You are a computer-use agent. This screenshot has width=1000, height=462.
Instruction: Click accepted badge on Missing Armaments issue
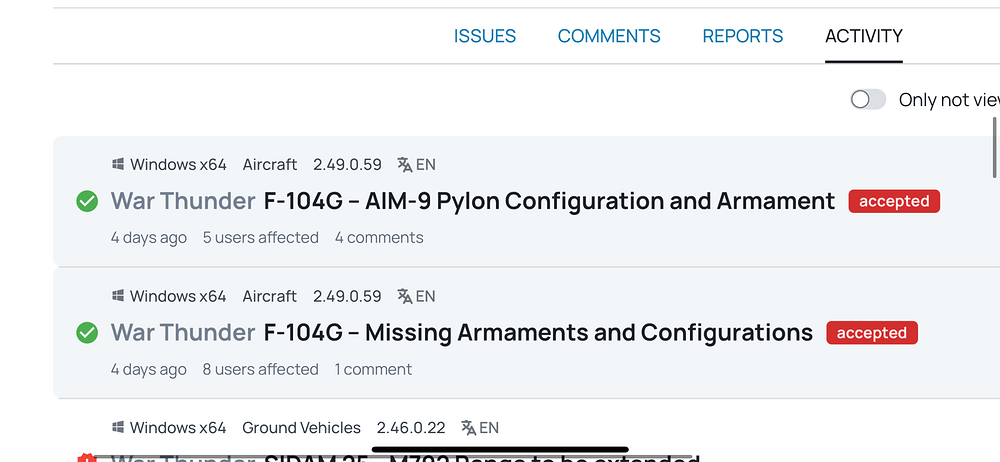[x=872, y=333]
